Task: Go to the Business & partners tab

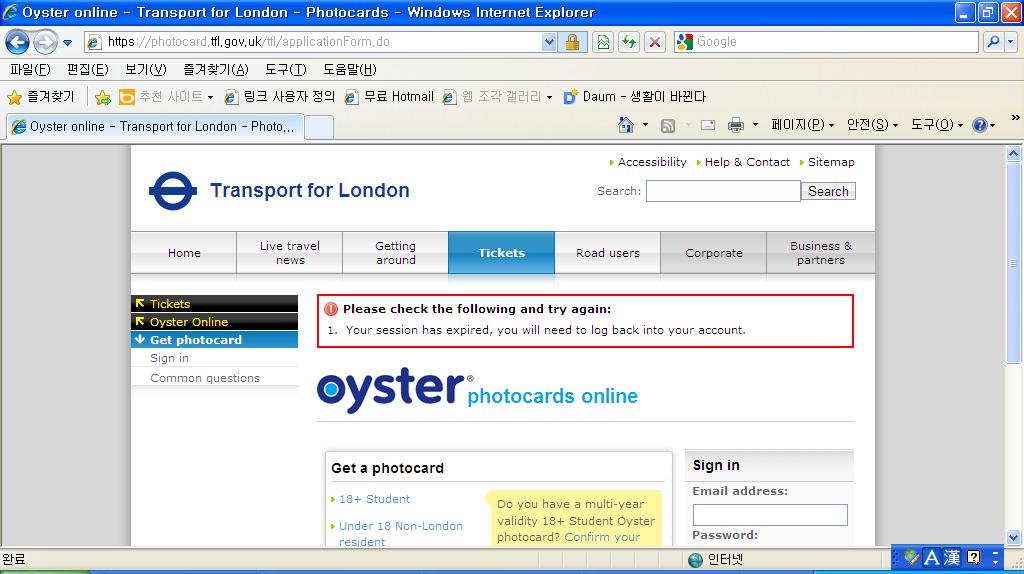Action: [x=820, y=253]
